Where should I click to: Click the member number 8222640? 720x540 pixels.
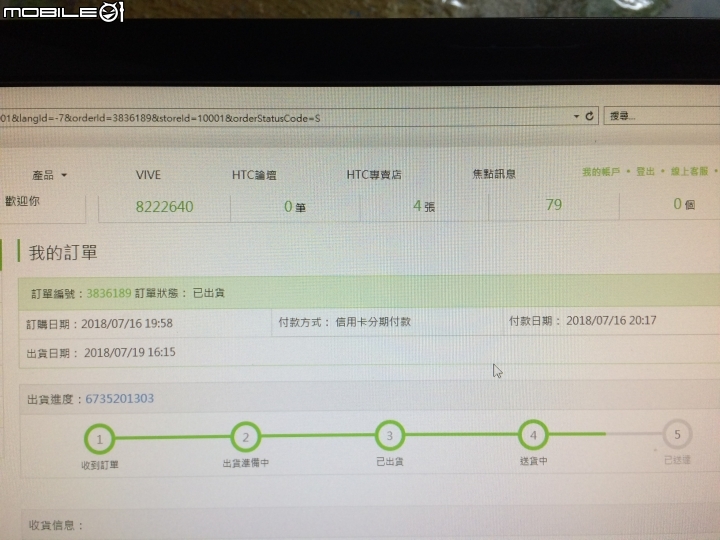point(164,207)
